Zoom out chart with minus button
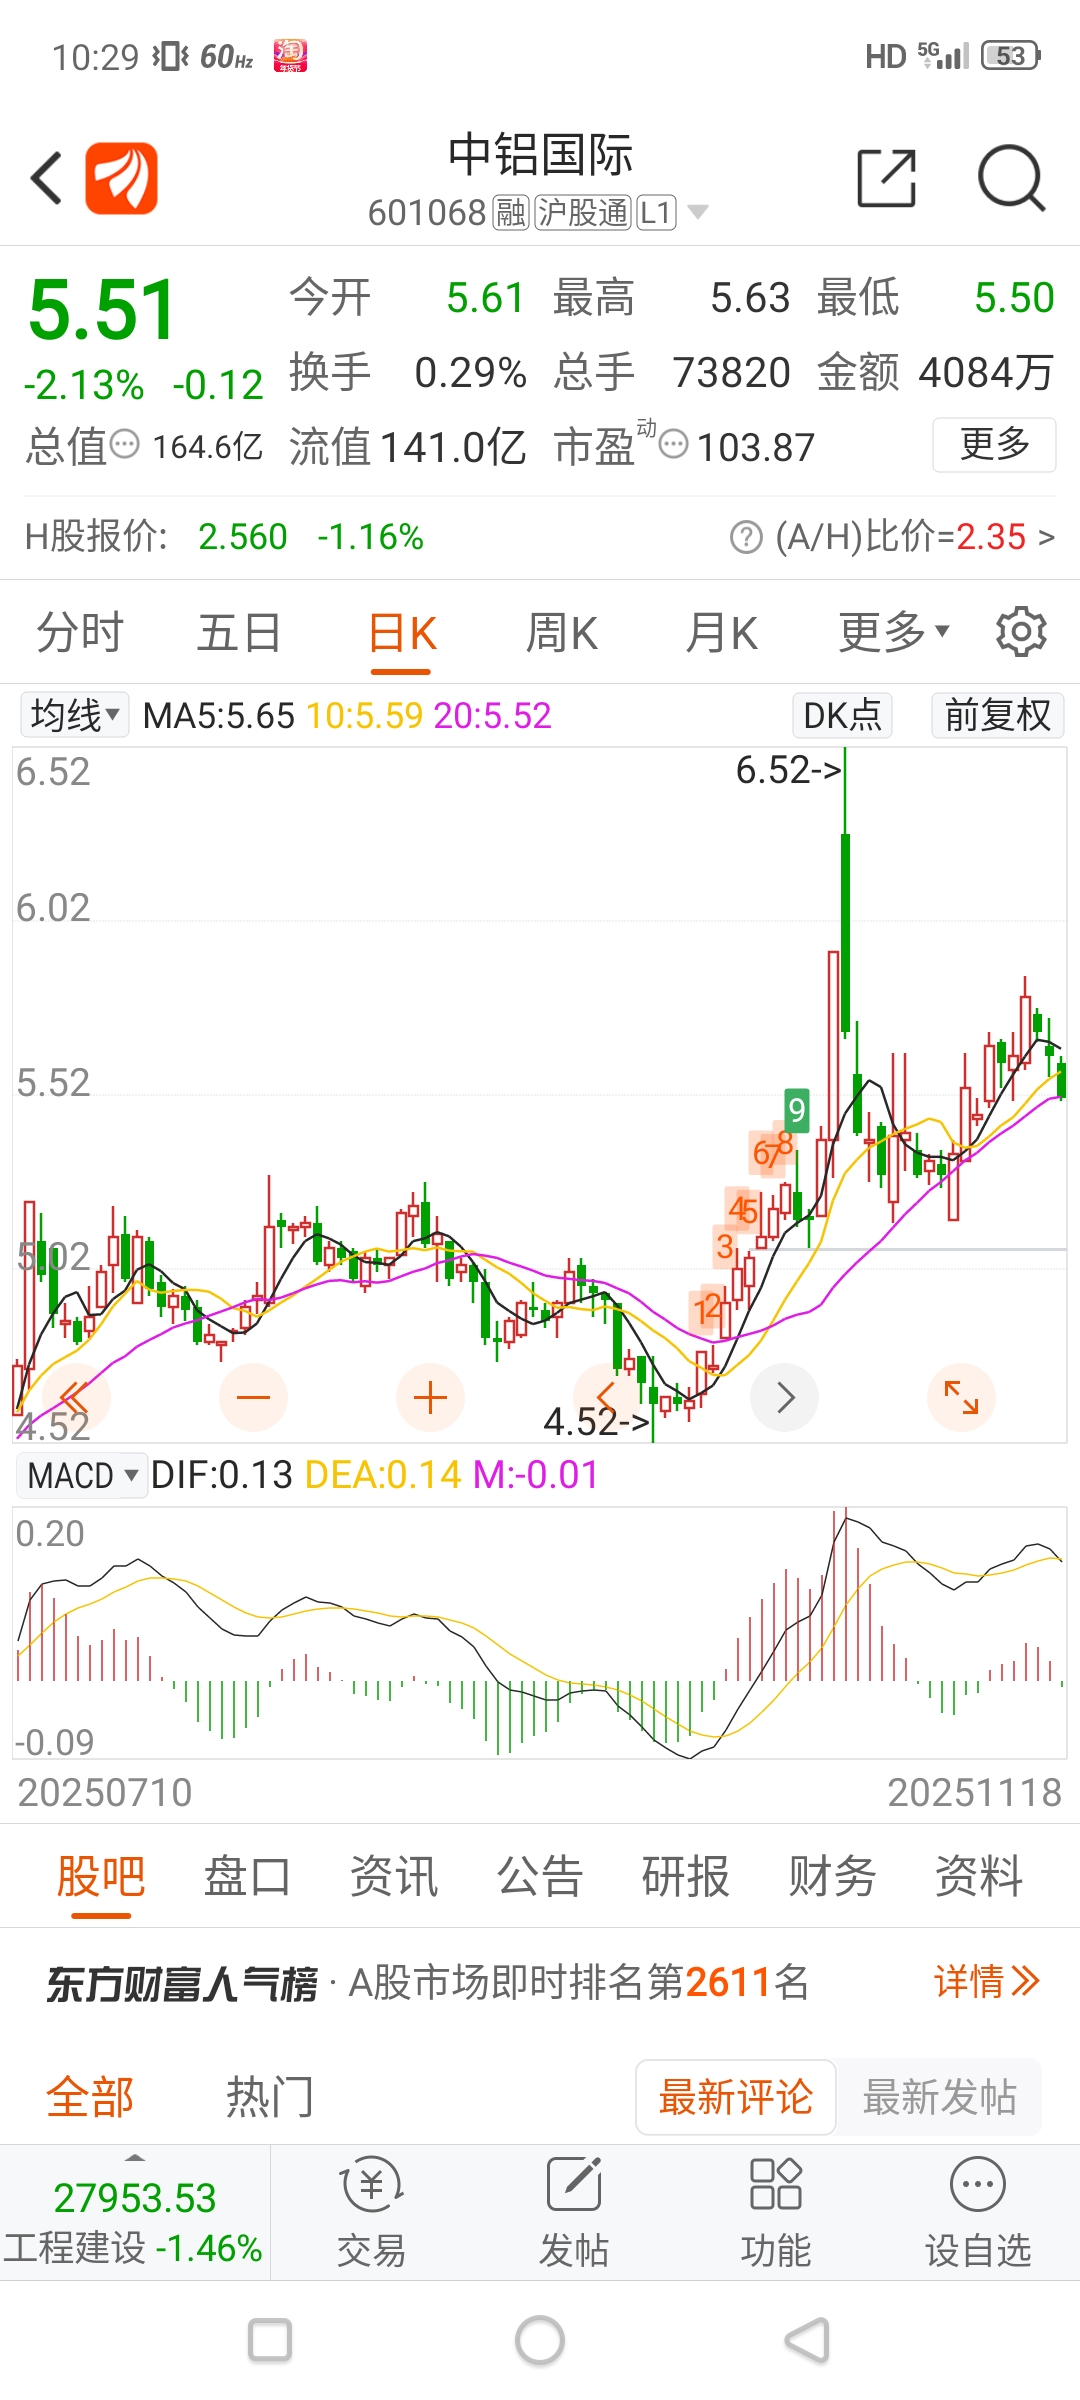 (x=253, y=1397)
